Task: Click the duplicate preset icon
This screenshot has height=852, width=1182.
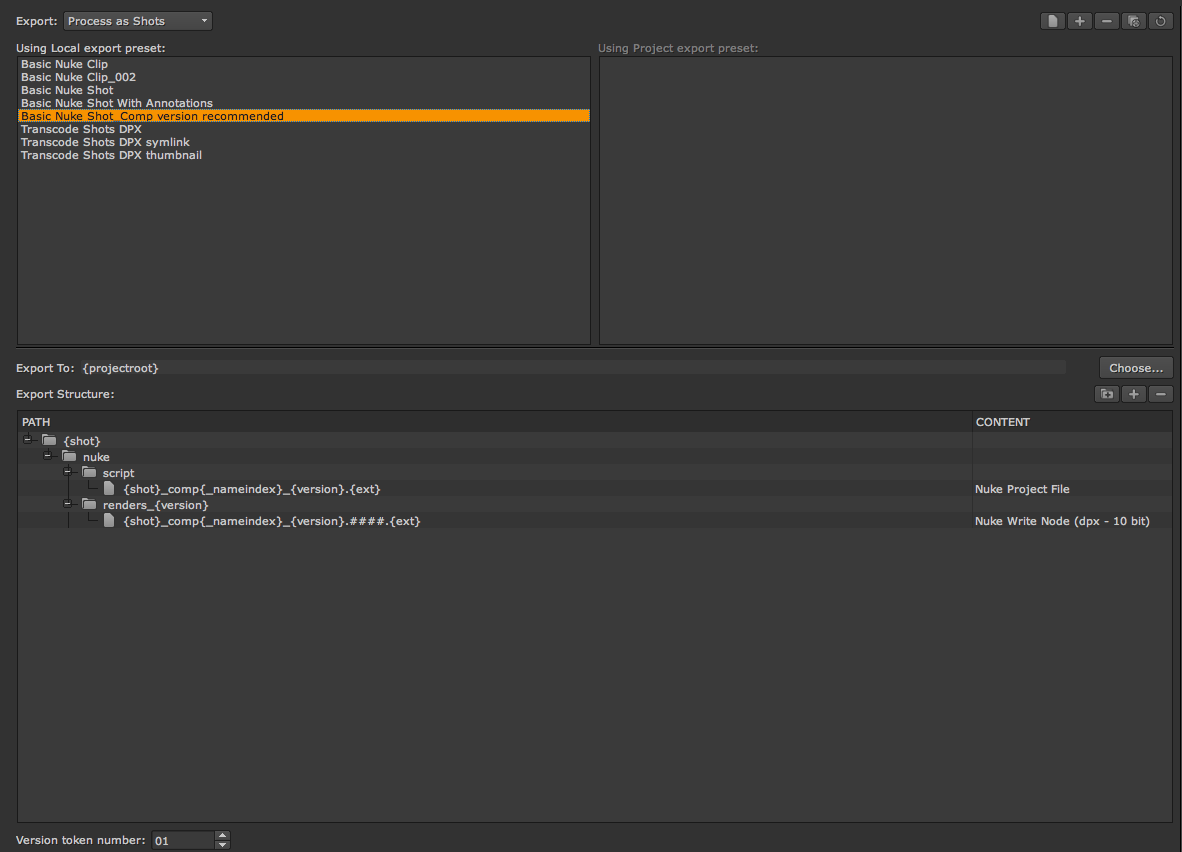Action: (x=1134, y=21)
